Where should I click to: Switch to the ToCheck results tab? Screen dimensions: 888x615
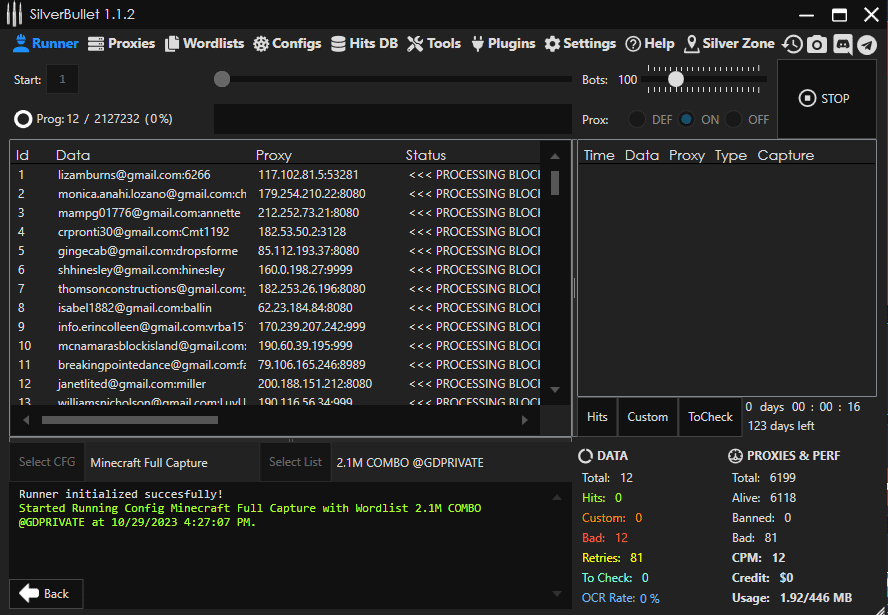click(710, 417)
